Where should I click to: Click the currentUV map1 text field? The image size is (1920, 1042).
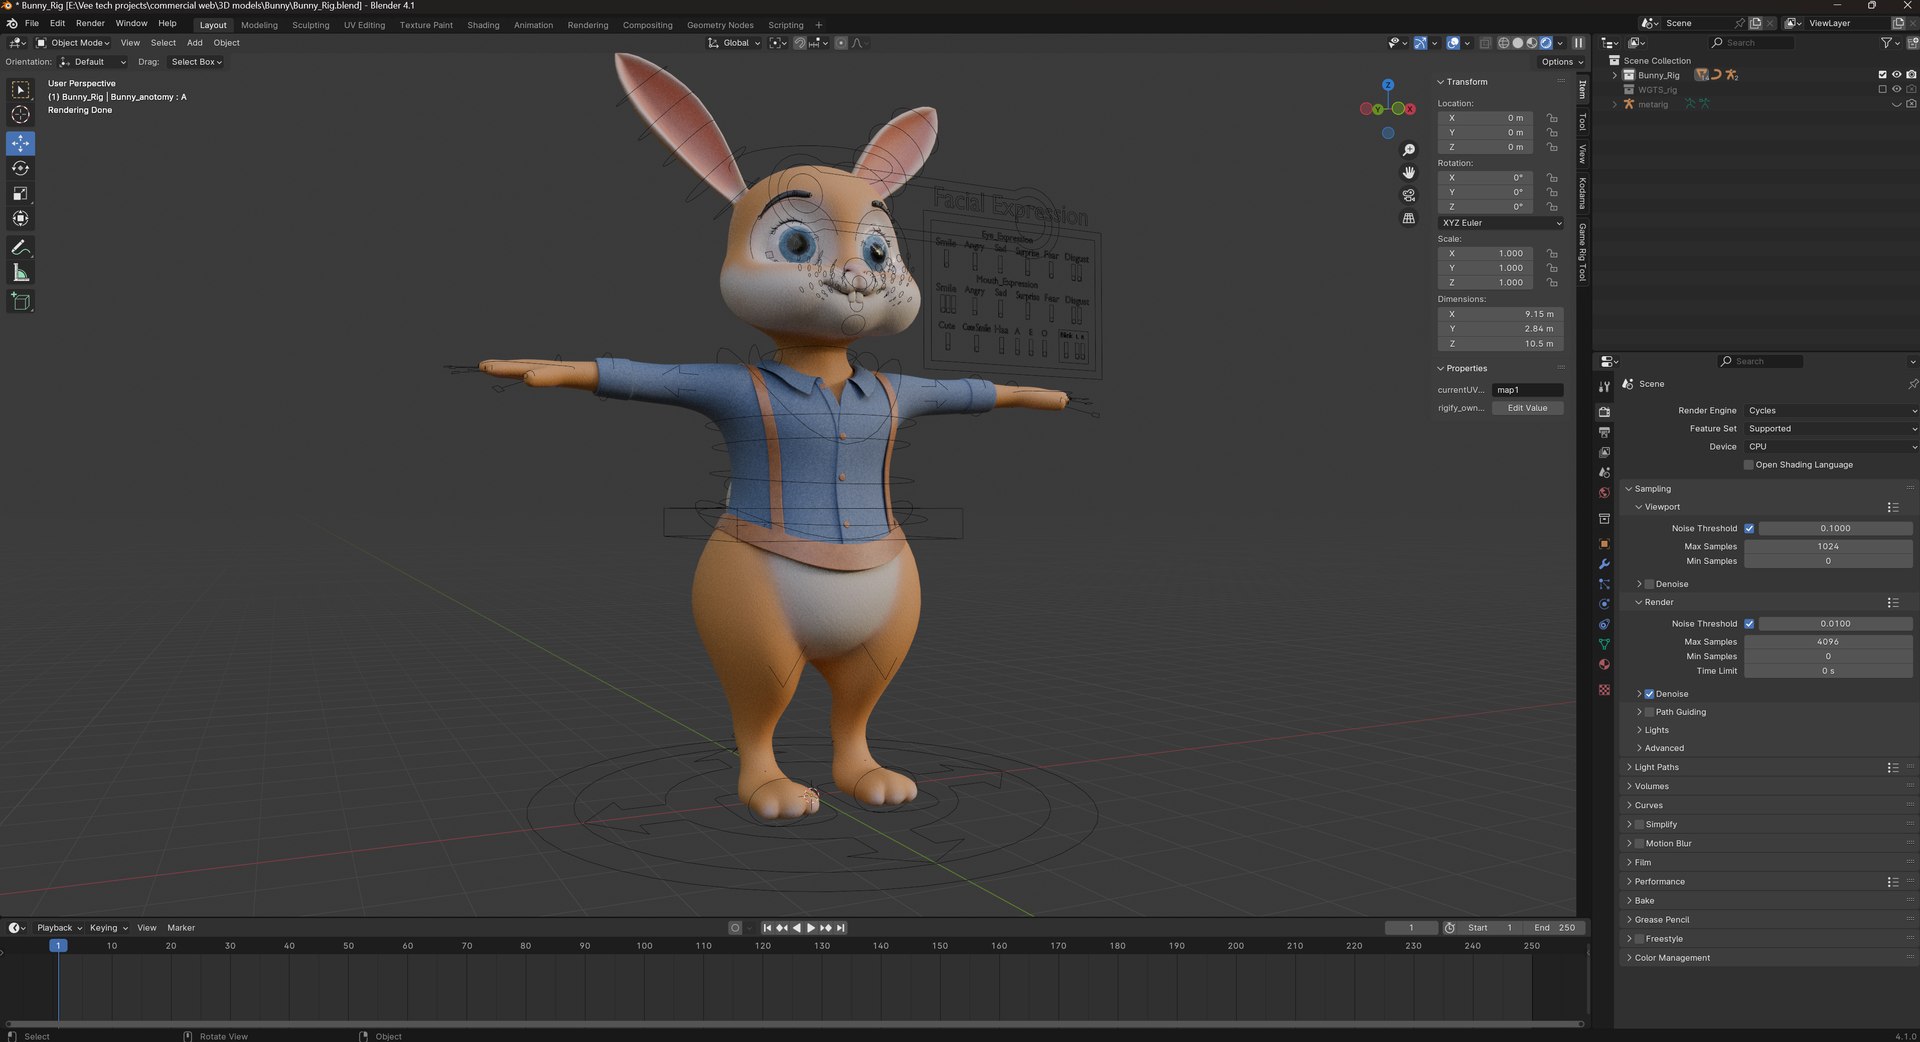point(1527,390)
